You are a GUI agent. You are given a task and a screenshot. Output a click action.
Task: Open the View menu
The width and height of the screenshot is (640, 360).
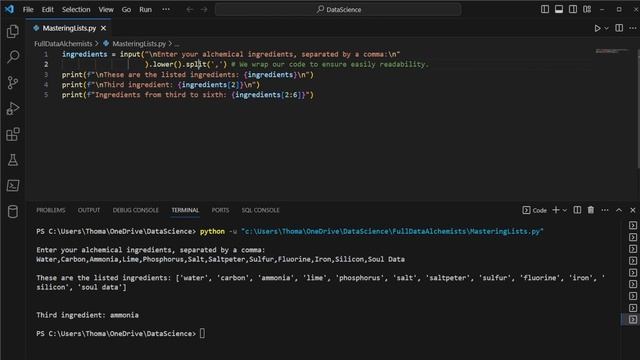106,9
